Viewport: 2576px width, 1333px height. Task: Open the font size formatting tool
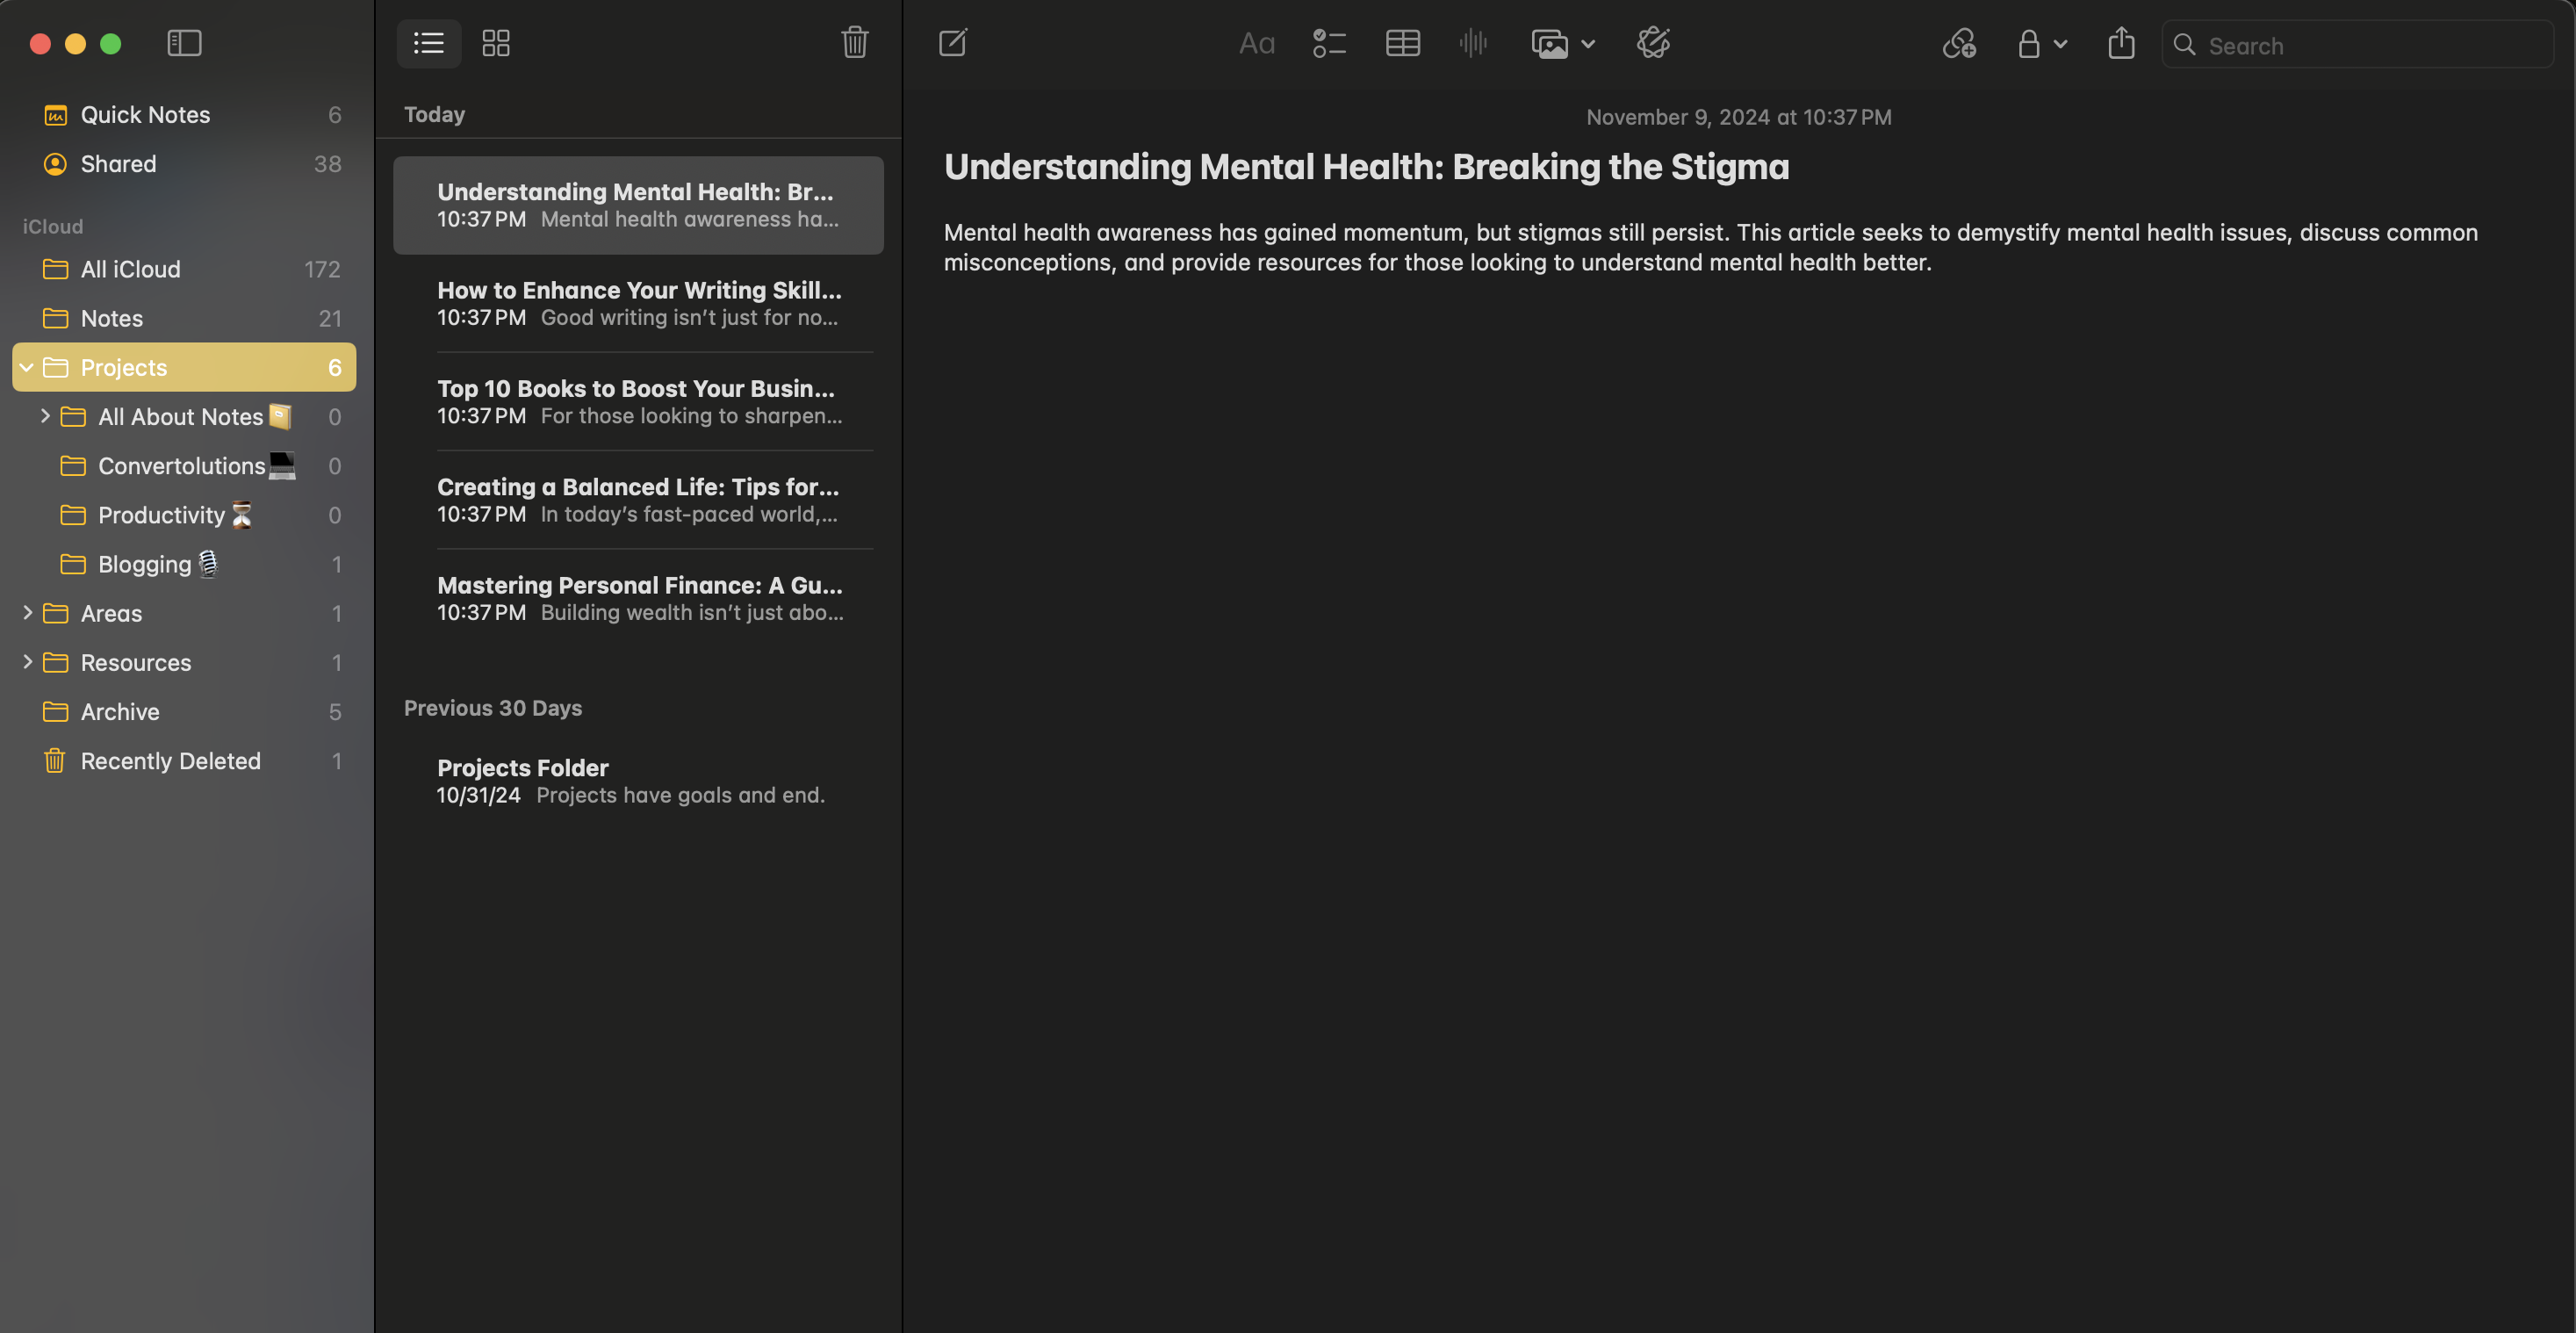1257,42
